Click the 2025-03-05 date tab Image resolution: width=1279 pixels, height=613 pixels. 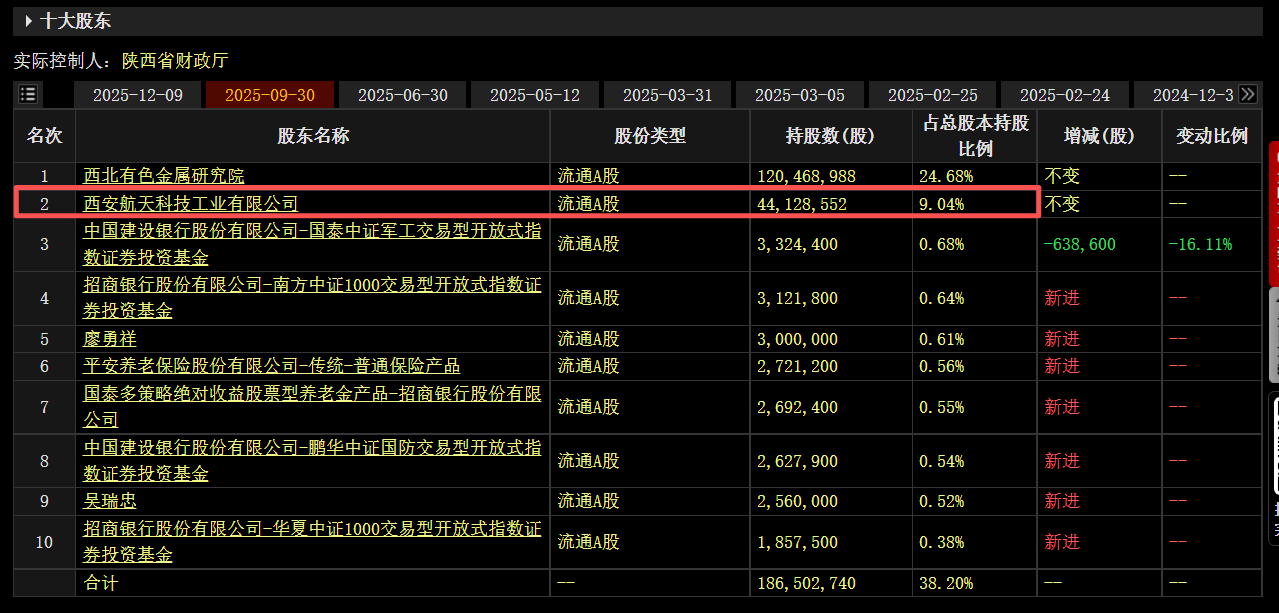tap(800, 94)
